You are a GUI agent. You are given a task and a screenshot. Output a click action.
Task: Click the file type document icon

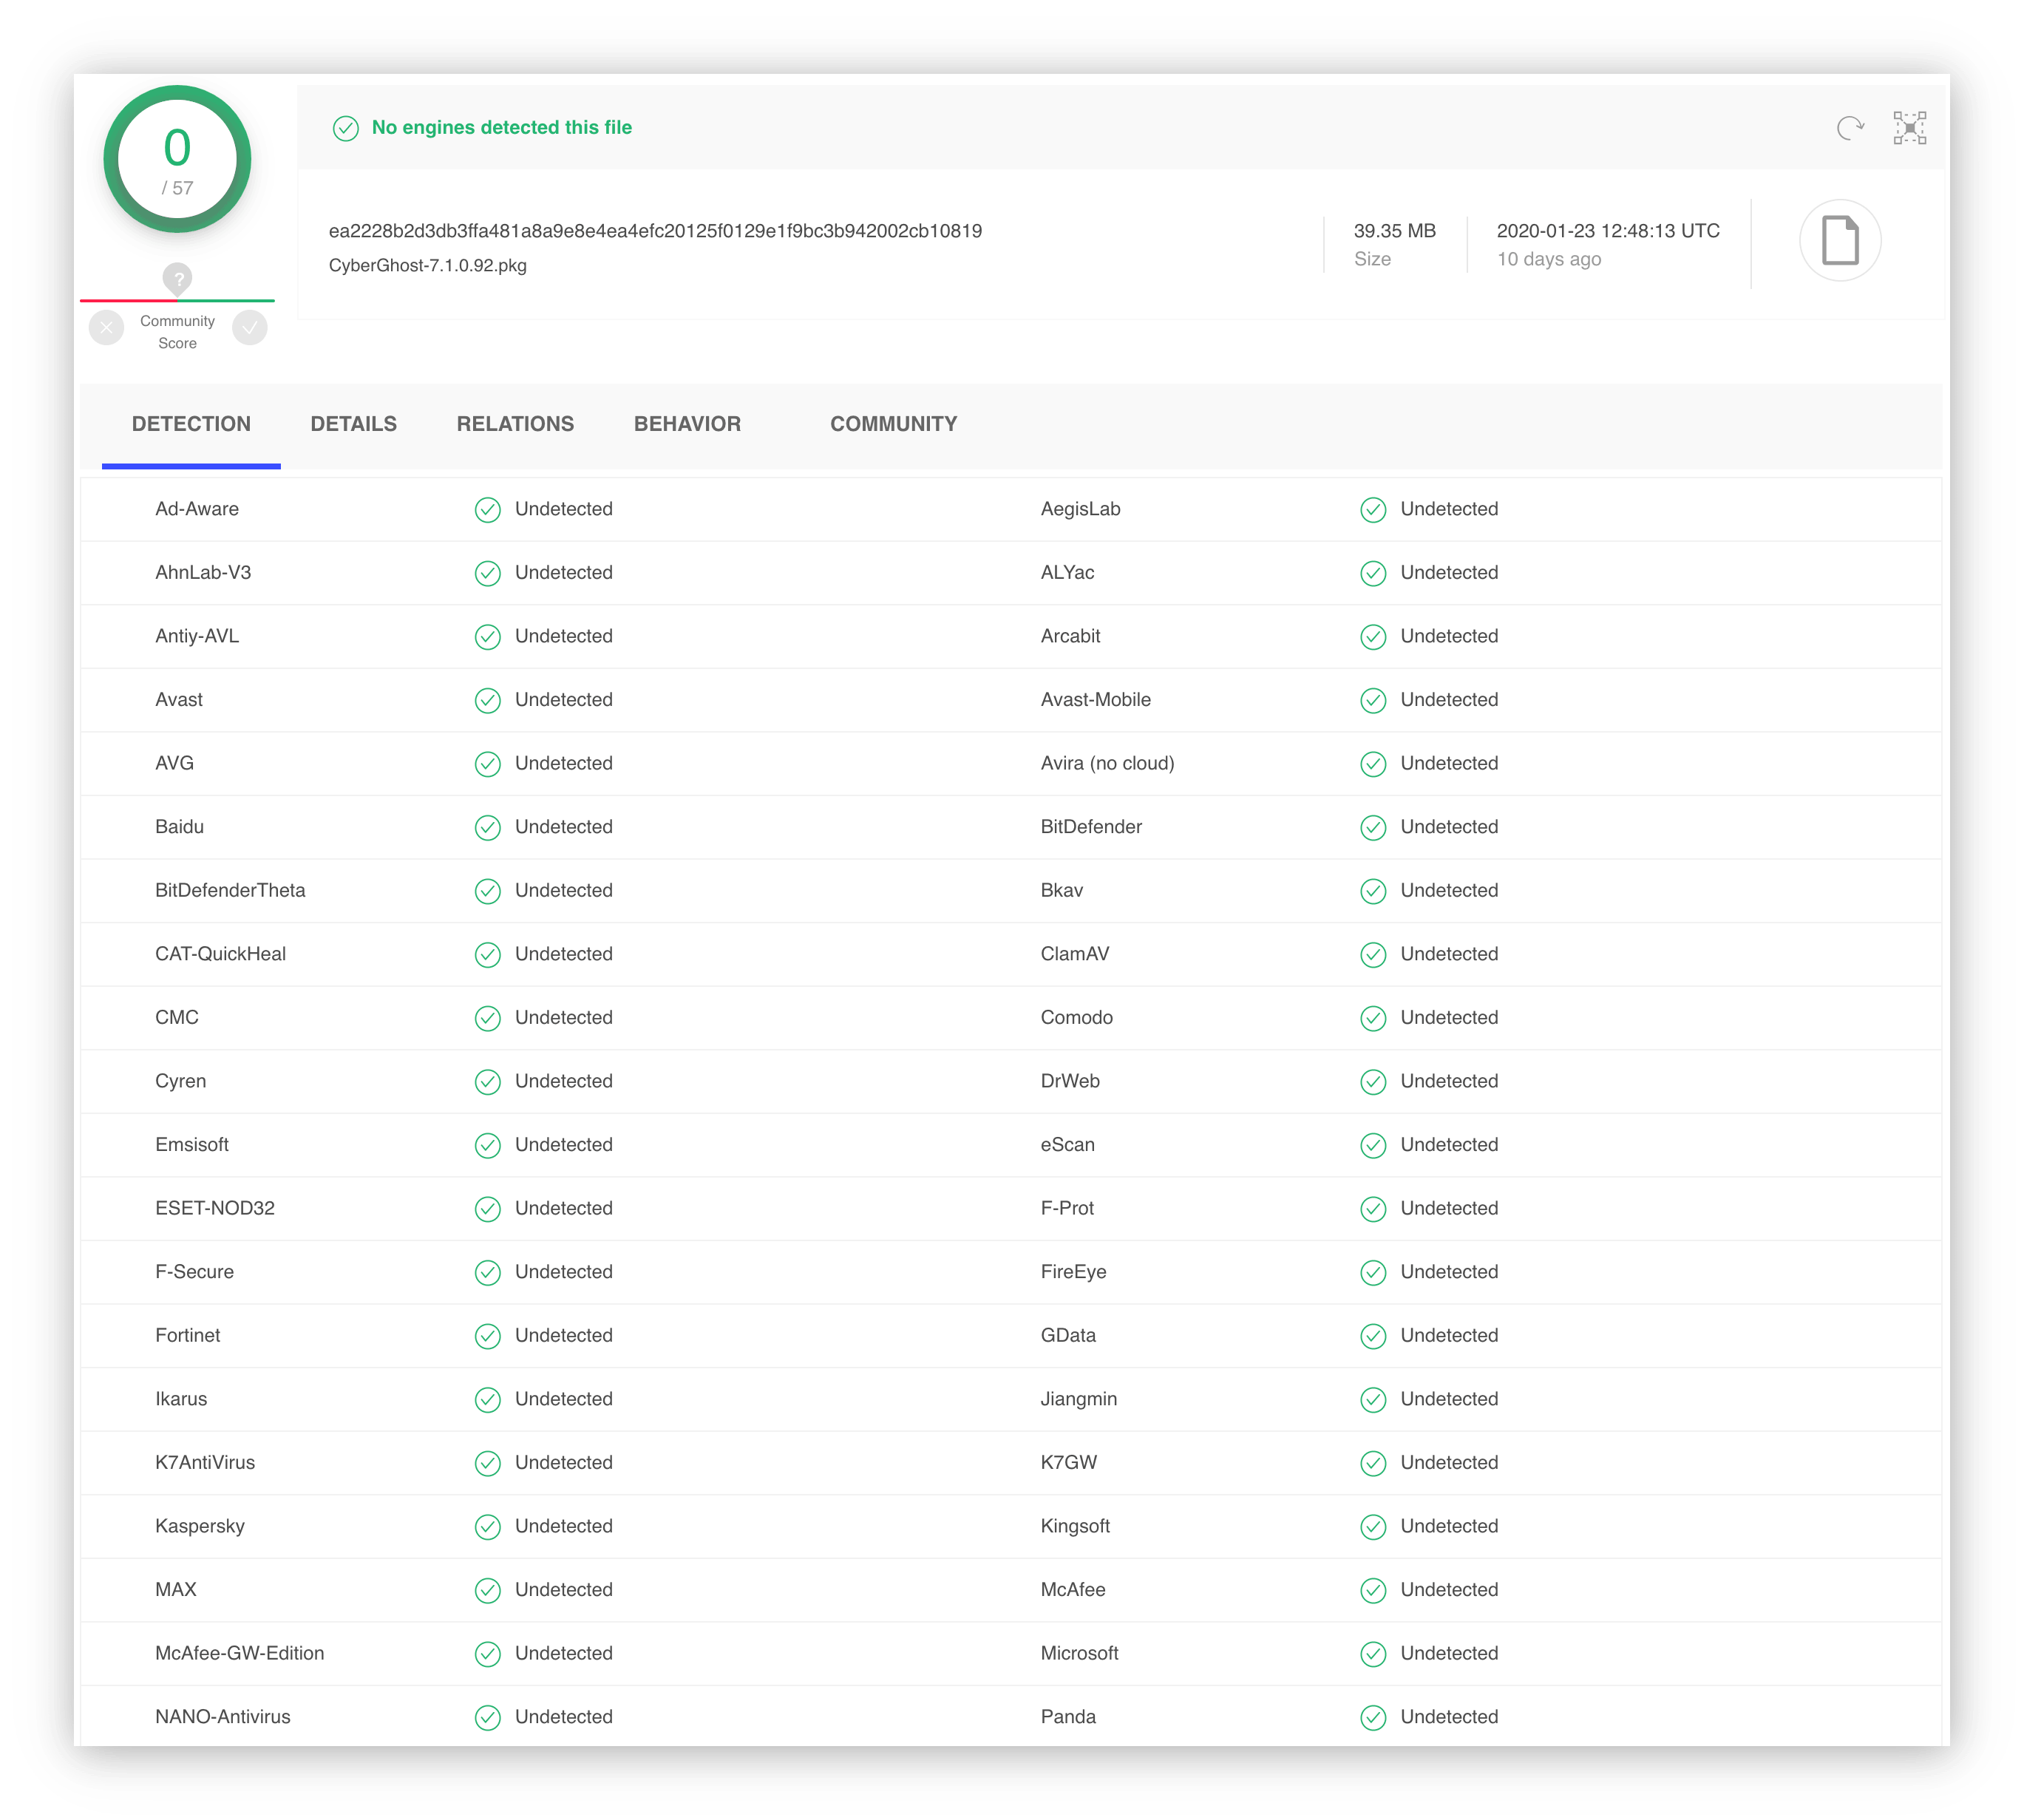pos(1839,240)
